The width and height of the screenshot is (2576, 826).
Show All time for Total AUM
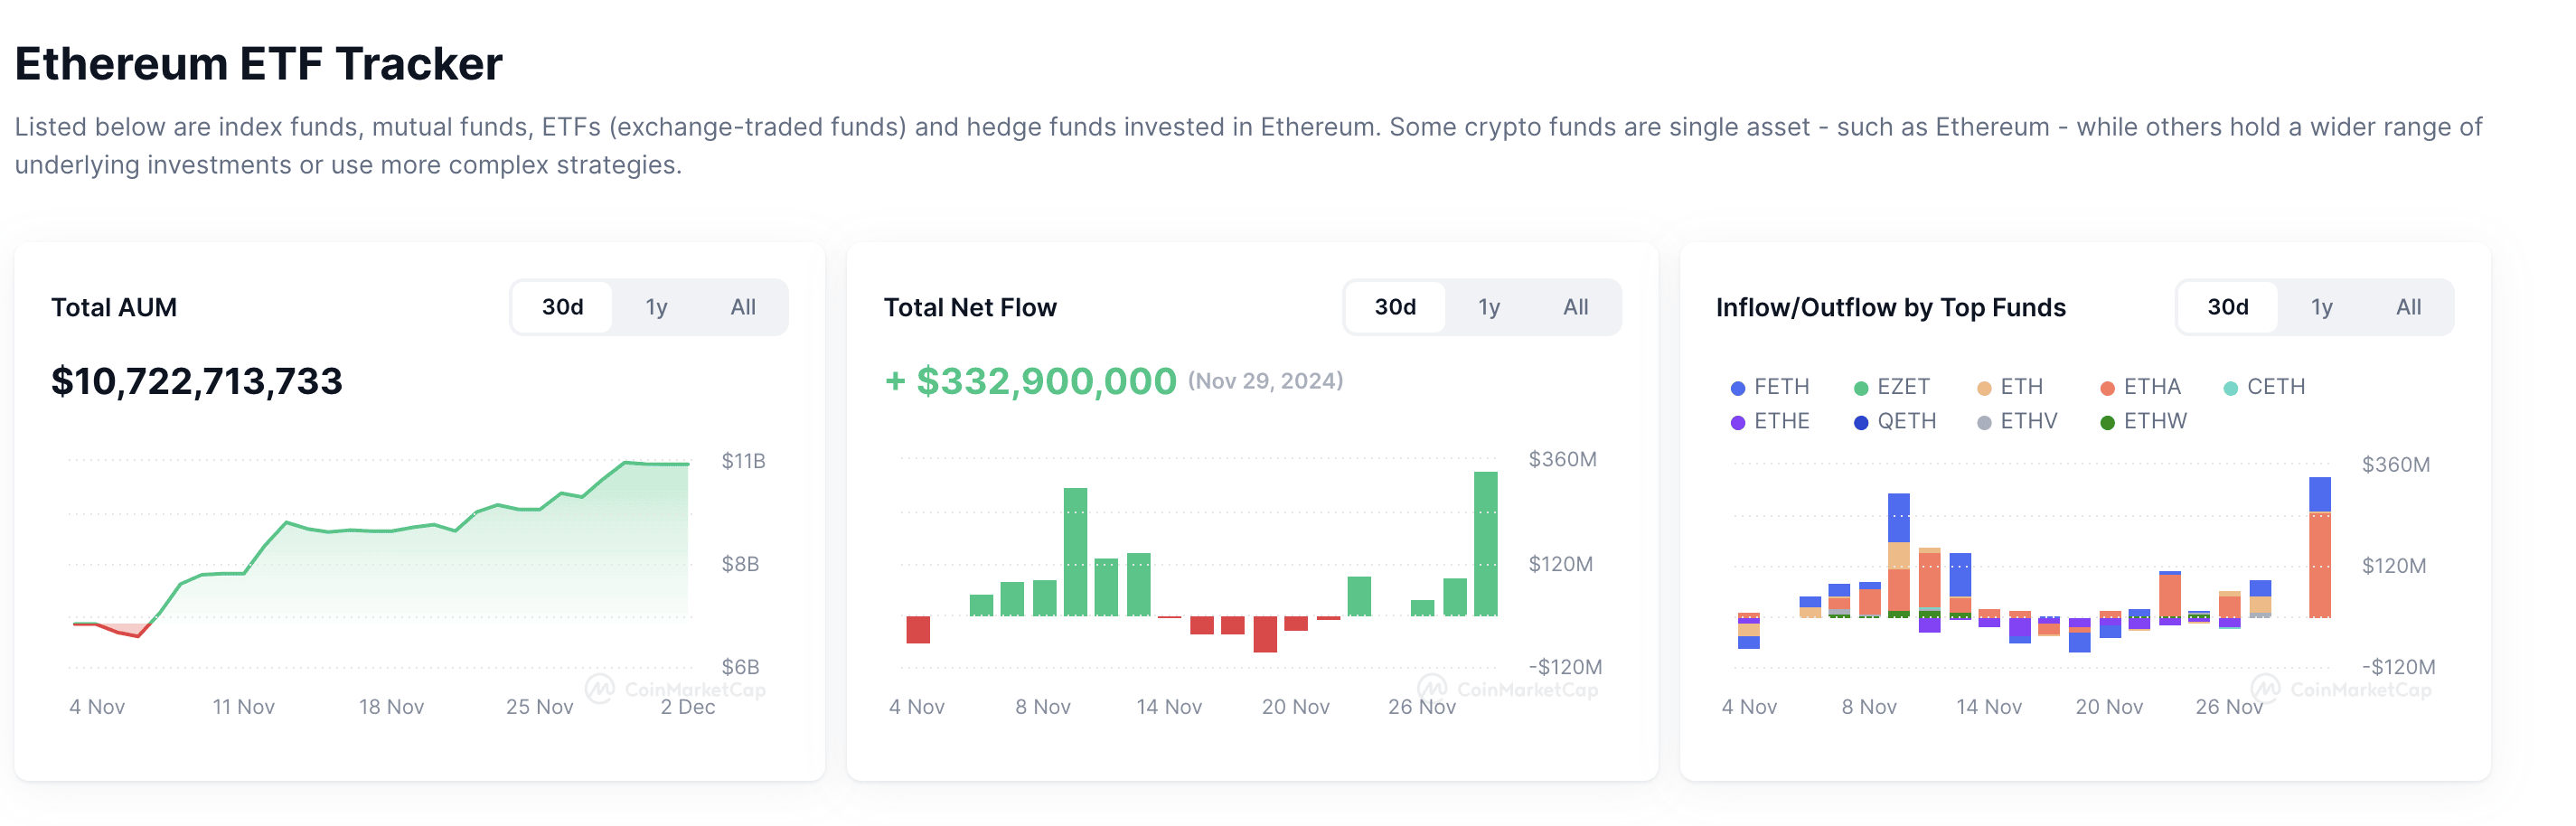(x=743, y=307)
